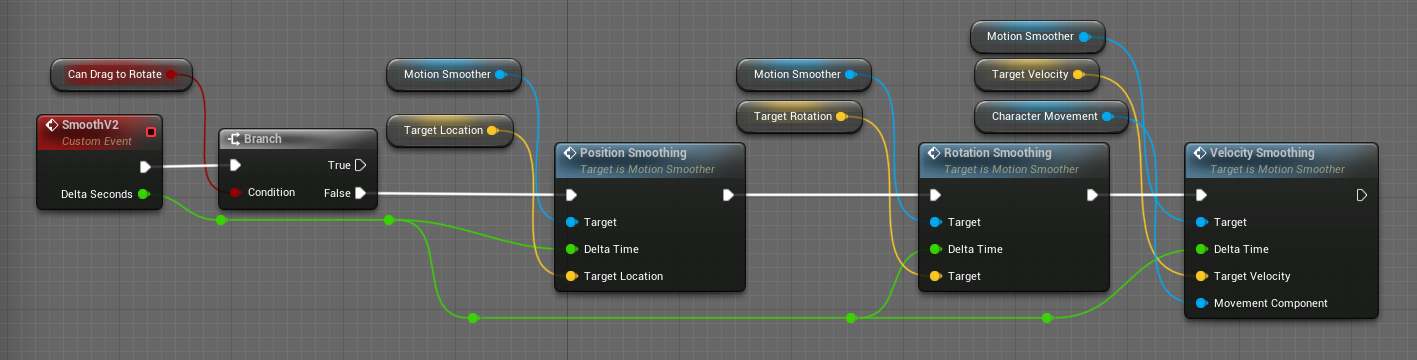Click Rotation Smoothing execution input pin
1417x360 pixels.
point(935,195)
